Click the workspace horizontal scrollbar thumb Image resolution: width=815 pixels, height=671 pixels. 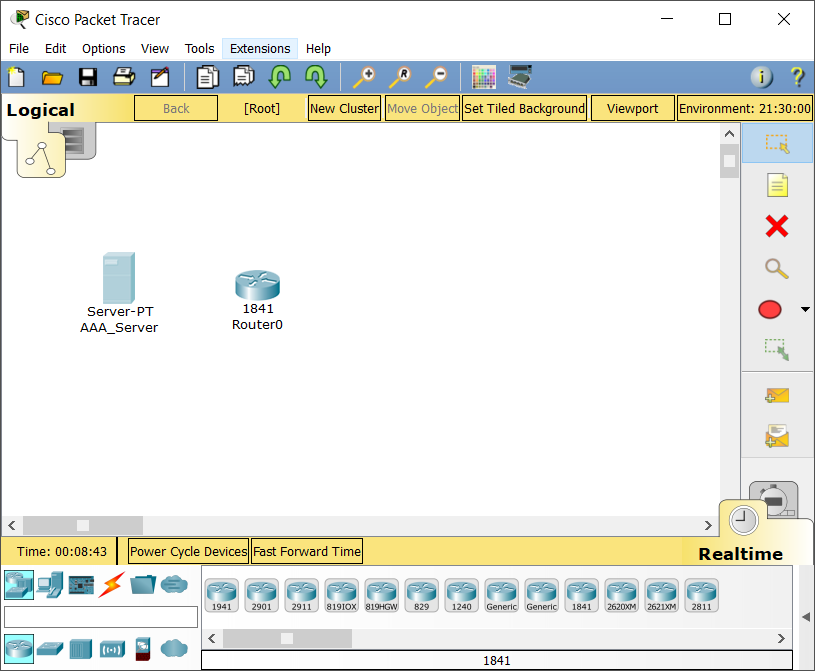tap(83, 525)
